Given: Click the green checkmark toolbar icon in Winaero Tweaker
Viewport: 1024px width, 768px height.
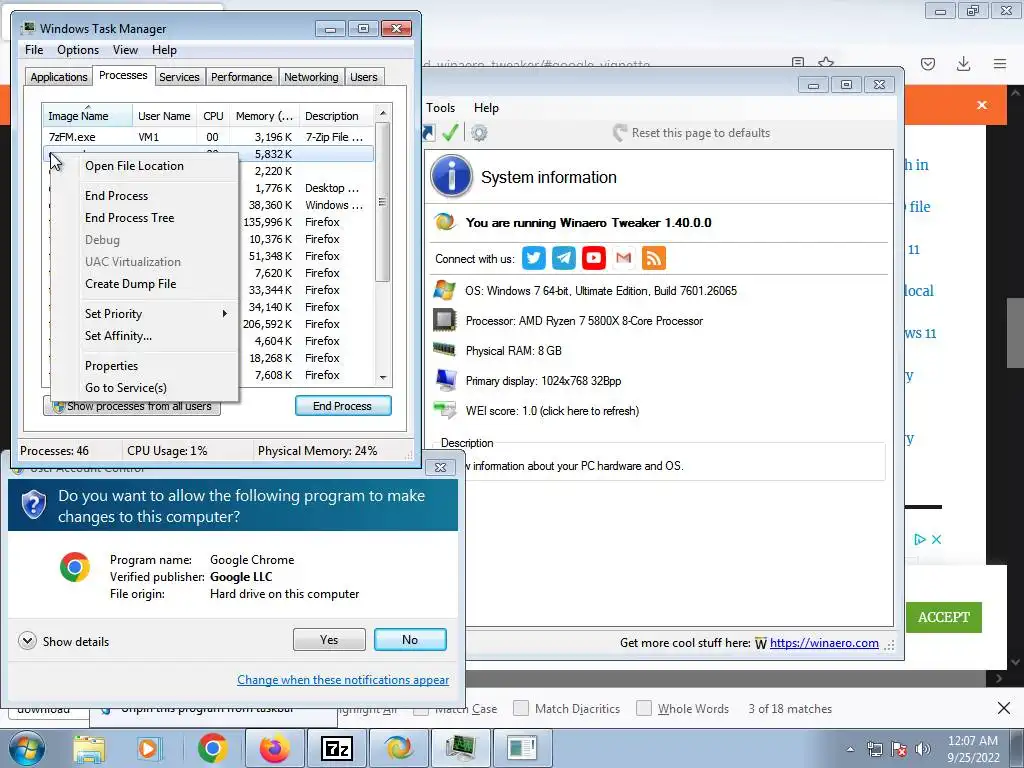Looking at the screenshot, I should (x=450, y=133).
